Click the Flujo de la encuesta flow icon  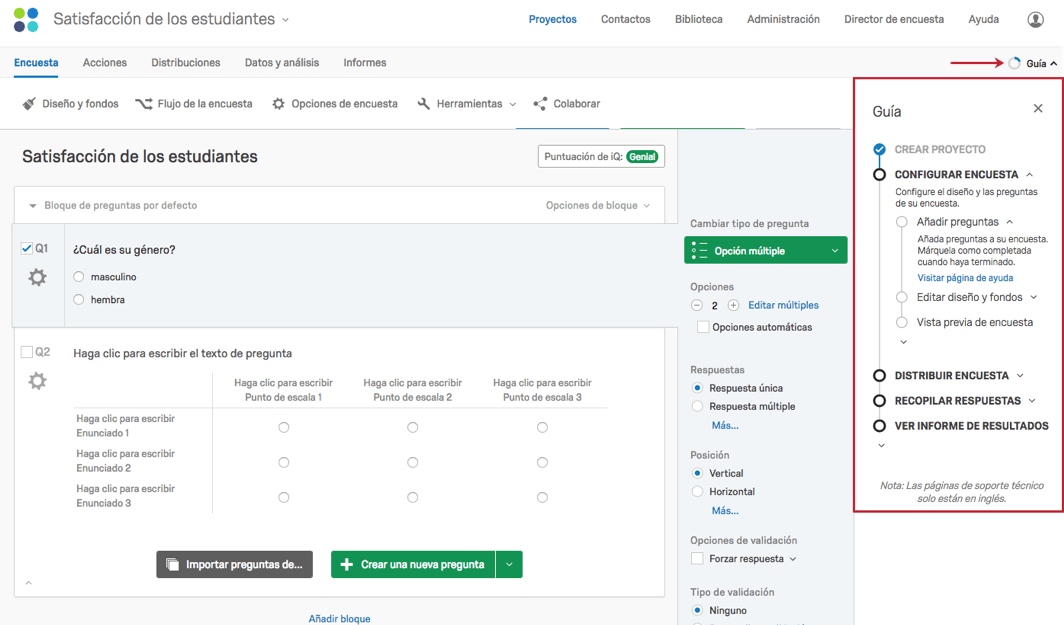pos(143,104)
